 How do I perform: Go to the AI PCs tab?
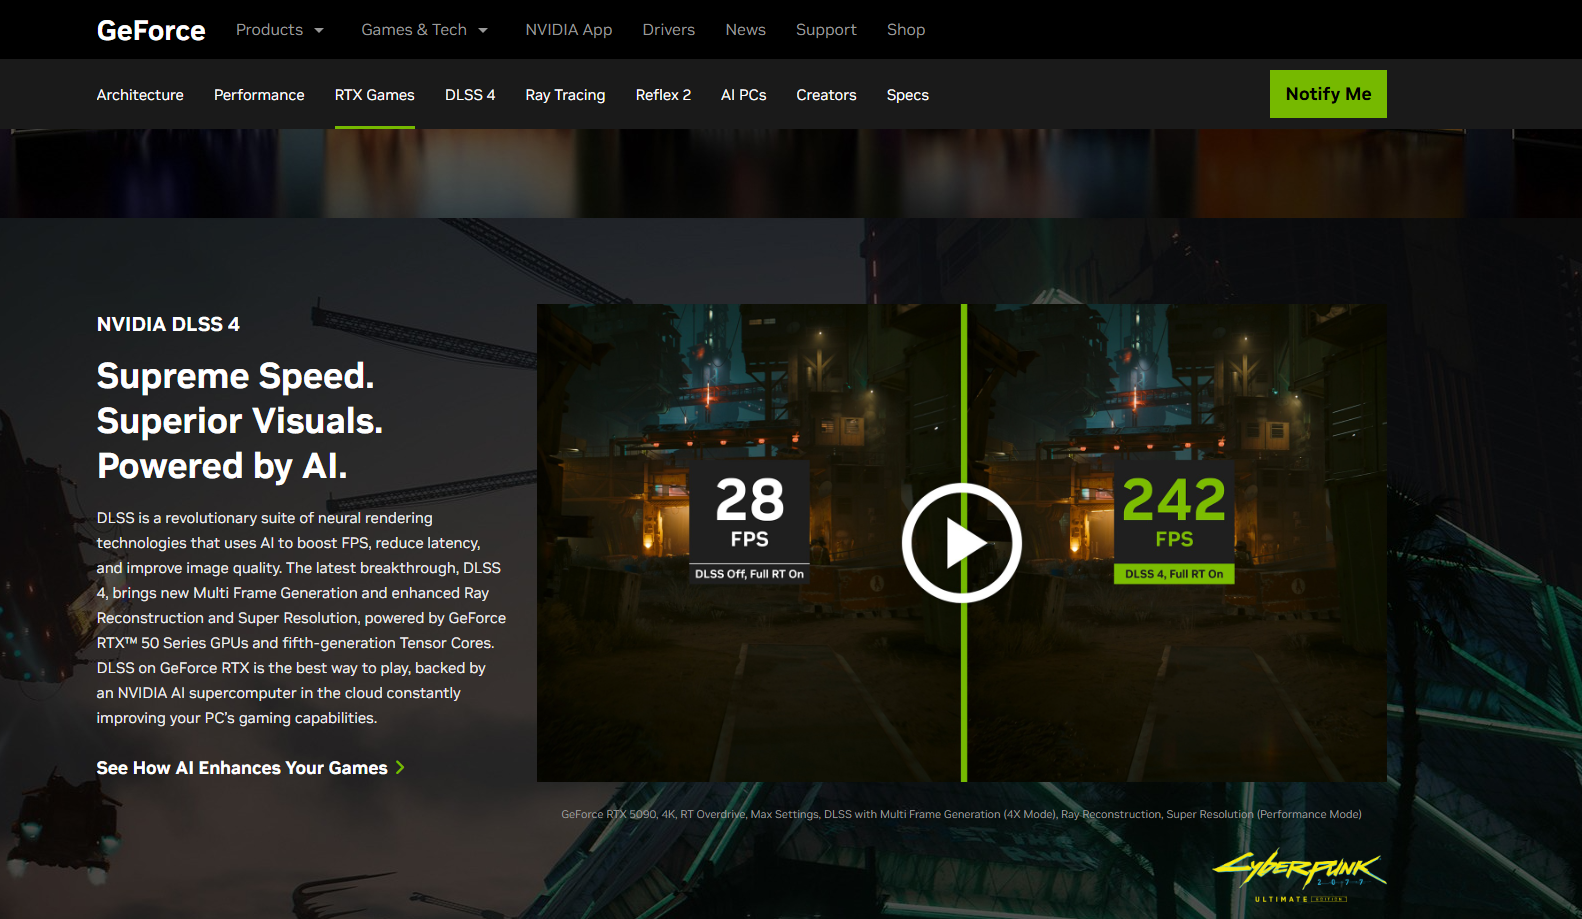744,95
